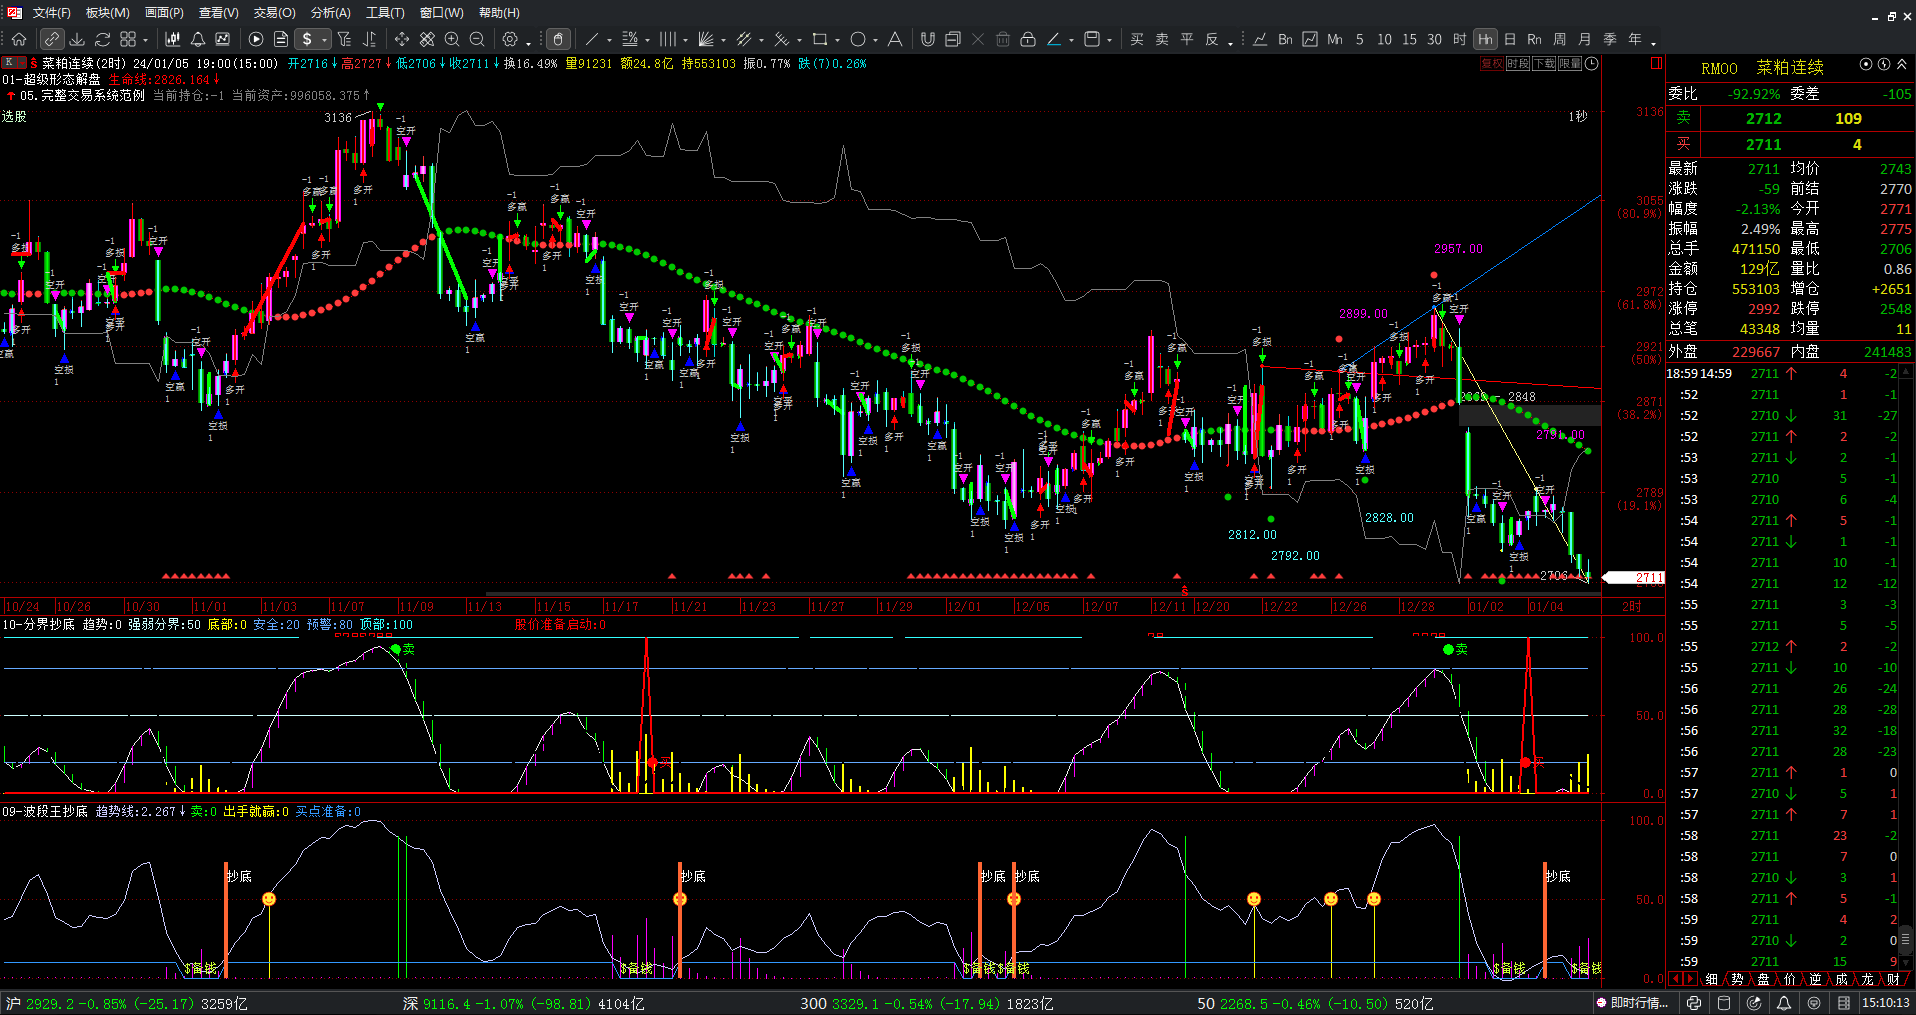This screenshot has height=1015, width=1916.
Task: Open the 交易(O) menu
Action: click(274, 13)
